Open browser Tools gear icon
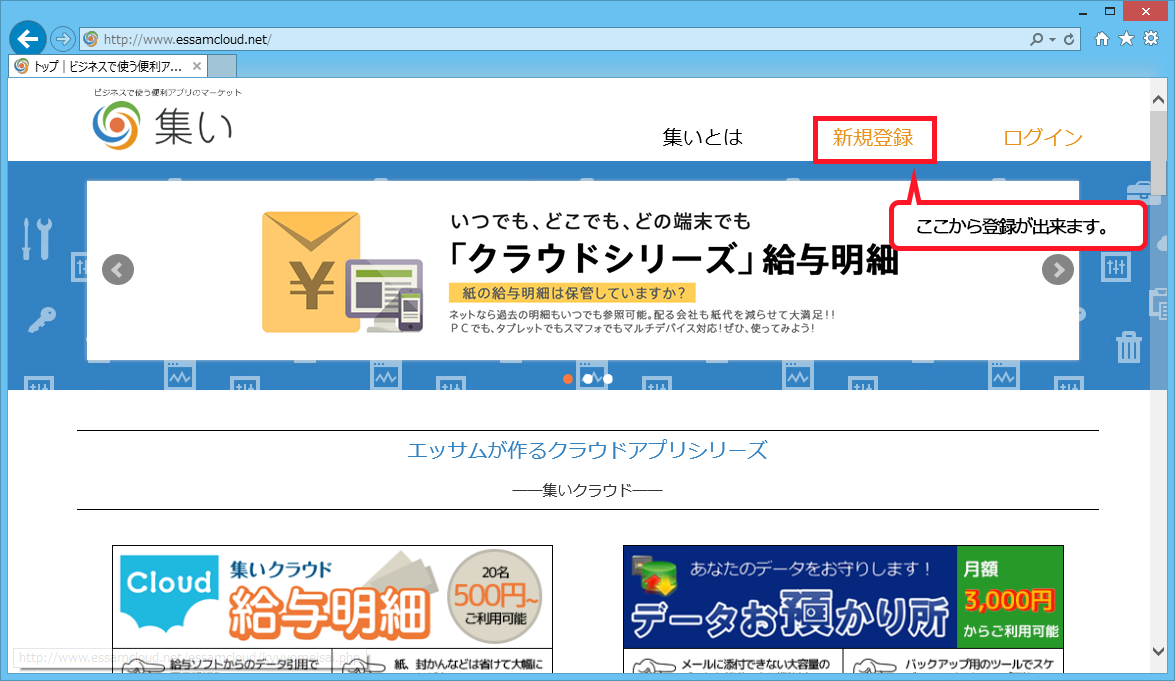Viewport: 1175px width, 681px height. tap(1151, 39)
